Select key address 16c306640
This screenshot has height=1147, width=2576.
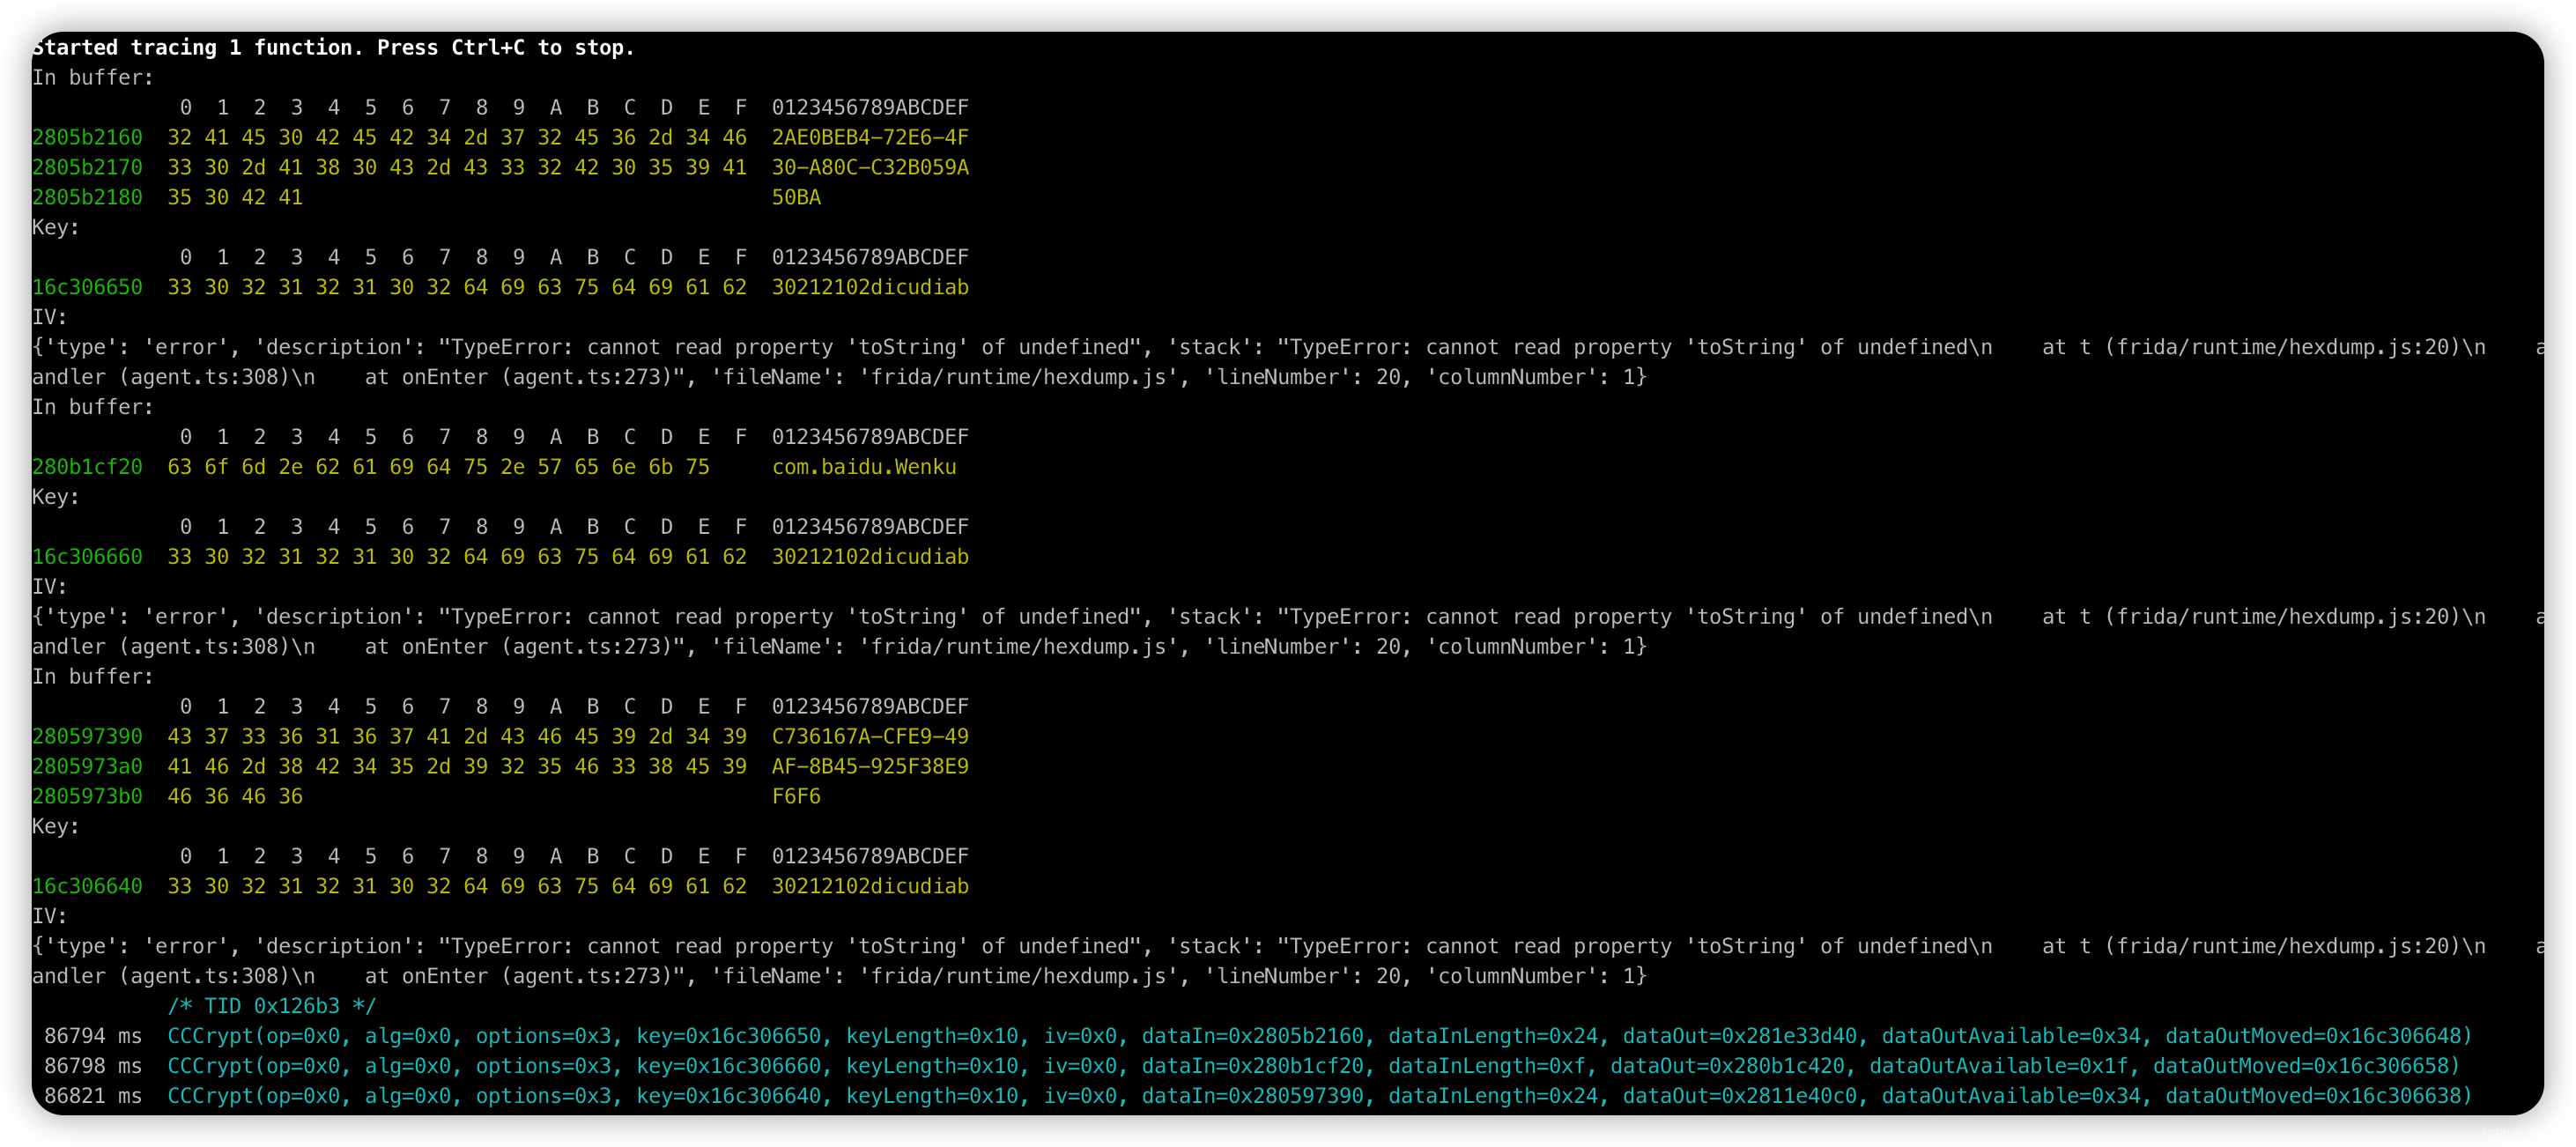point(87,886)
